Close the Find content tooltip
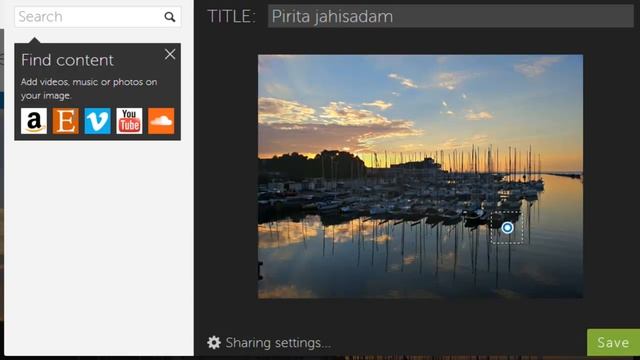Image resolution: width=640 pixels, height=360 pixels. (x=170, y=54)
